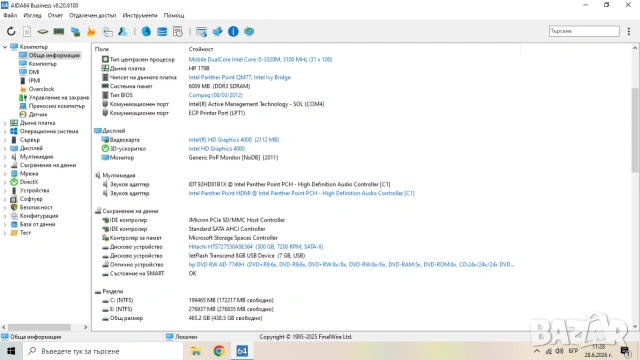Click the tree panel right scroll arrow
Image resolution: width=640 pixels, height=360 pixels.
tap(85, 327)
